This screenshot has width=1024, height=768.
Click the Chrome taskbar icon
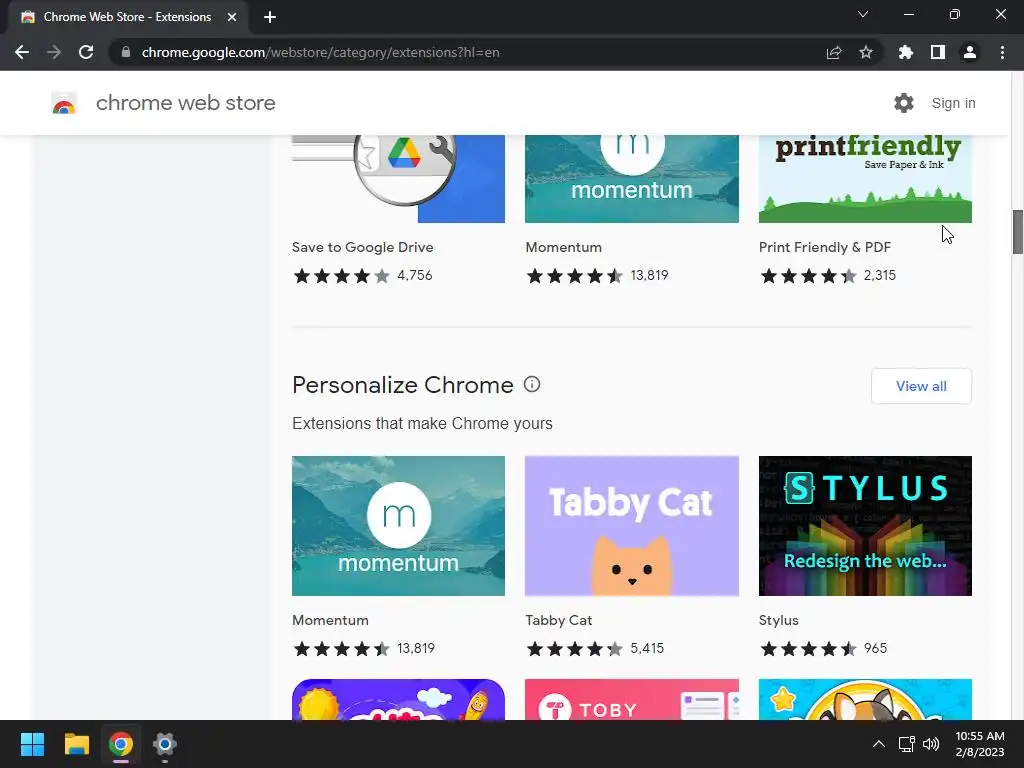121,744
